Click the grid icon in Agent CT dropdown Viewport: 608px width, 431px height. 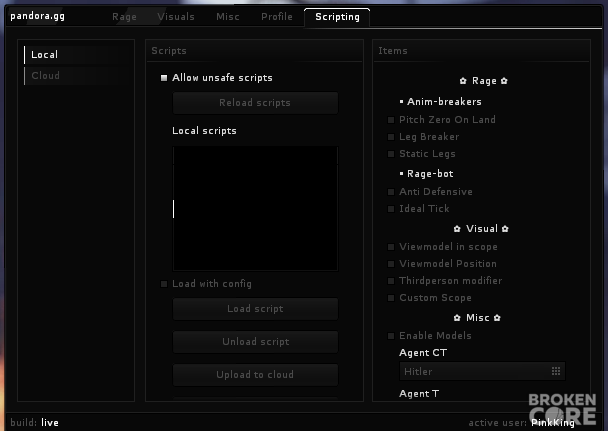click(x=556, y=372)
